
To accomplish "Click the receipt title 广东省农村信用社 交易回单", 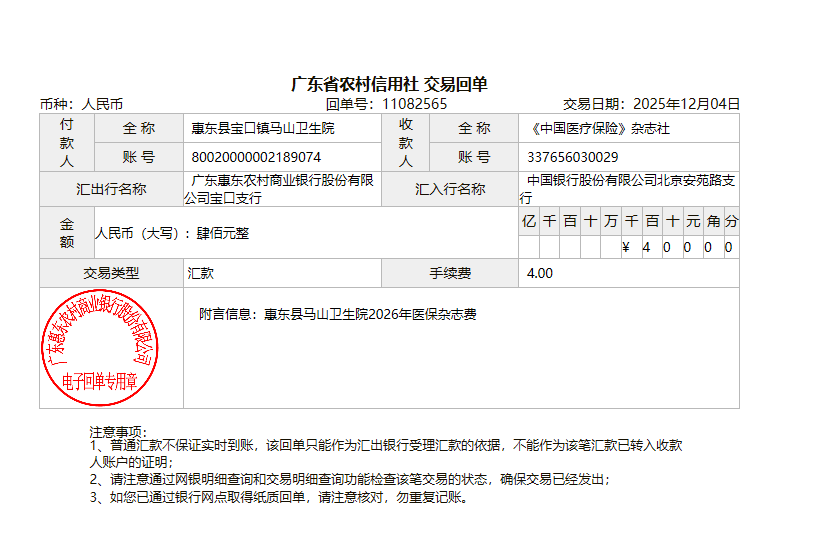I will 389,84.
